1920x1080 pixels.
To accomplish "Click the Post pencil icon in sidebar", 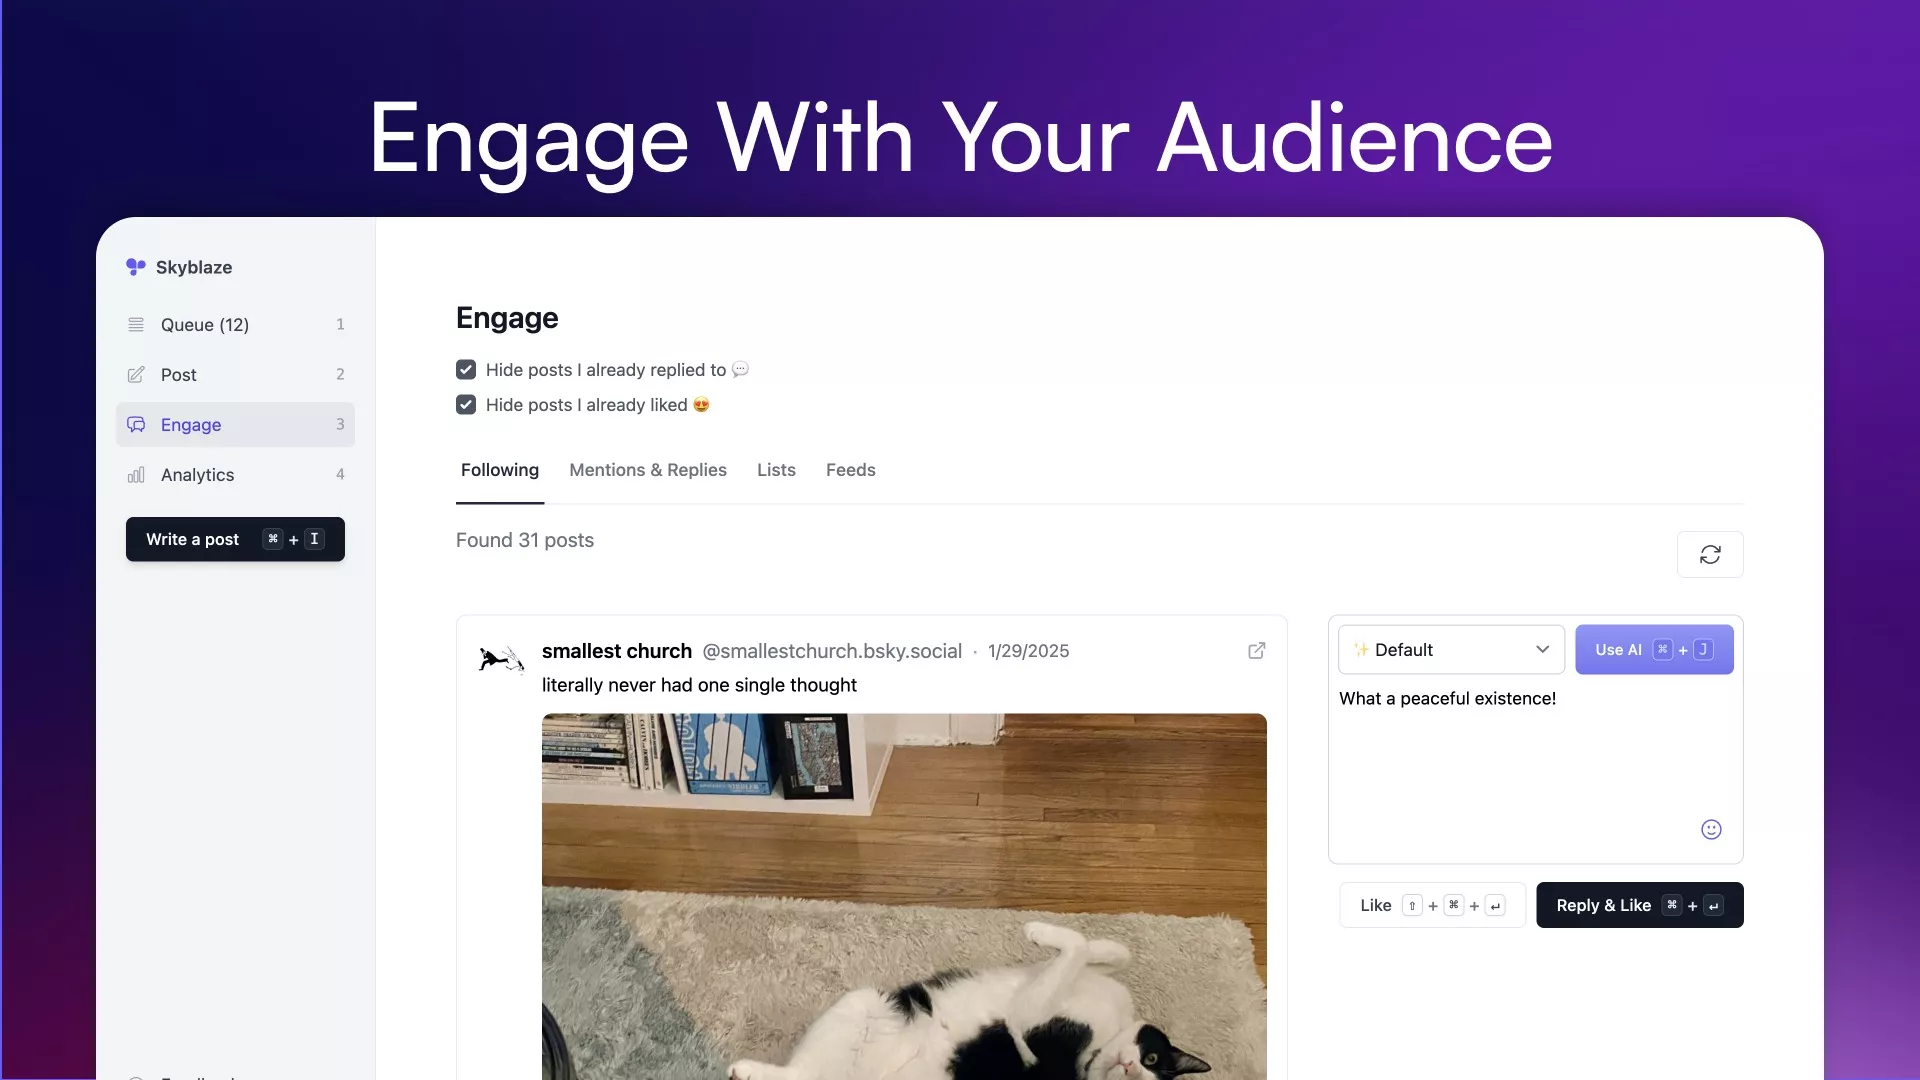I will coord(136,375).
